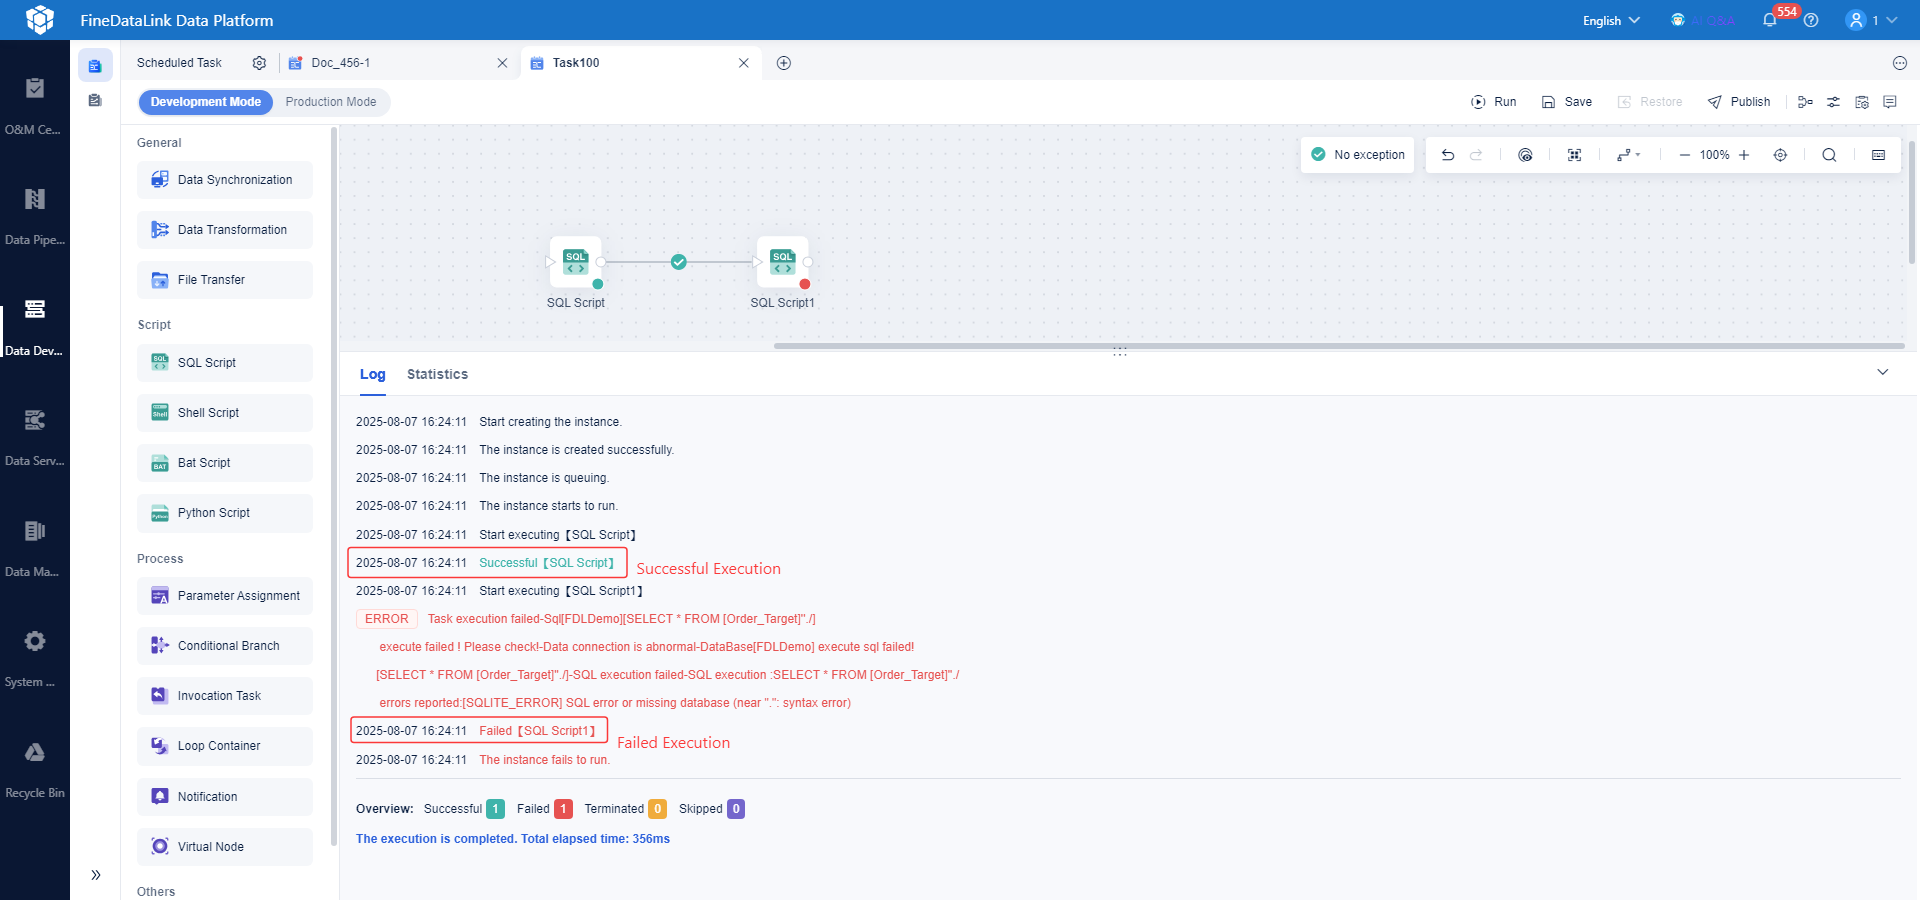Add a new tab with plus icon

coord(784,63)
